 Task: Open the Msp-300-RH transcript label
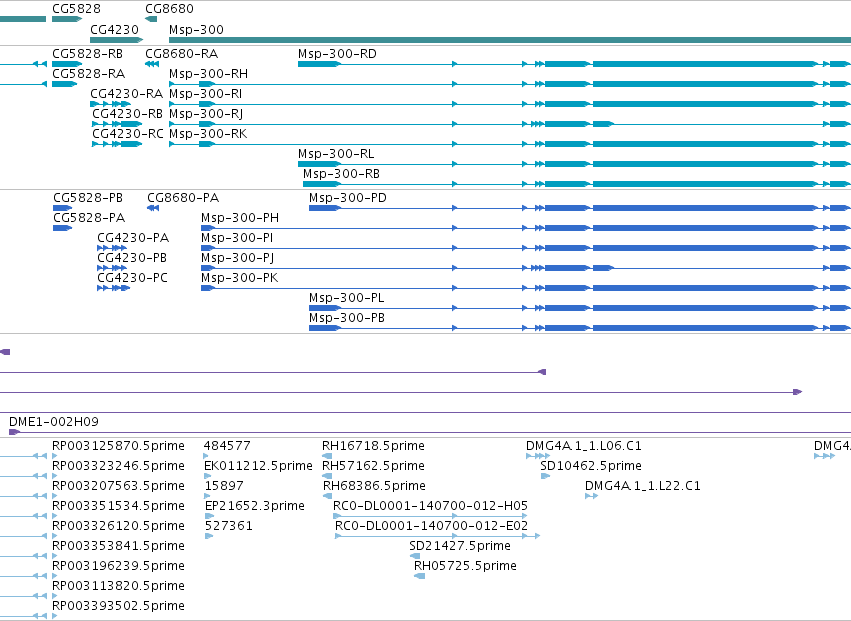coord(208,74)
